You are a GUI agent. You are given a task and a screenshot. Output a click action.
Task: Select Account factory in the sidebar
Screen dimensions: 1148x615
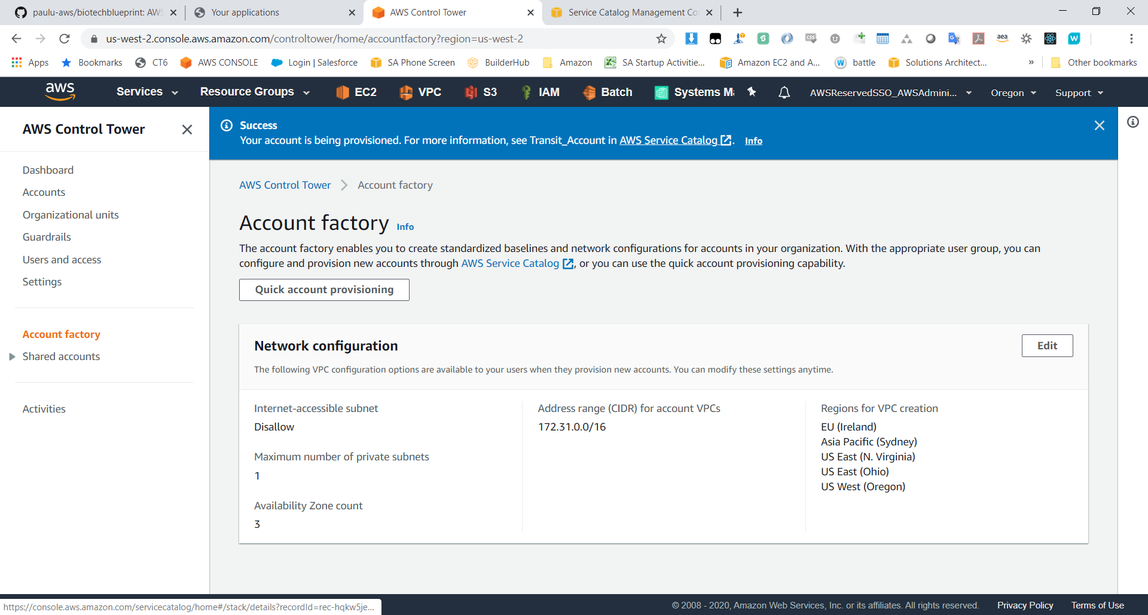pos(62,334)
